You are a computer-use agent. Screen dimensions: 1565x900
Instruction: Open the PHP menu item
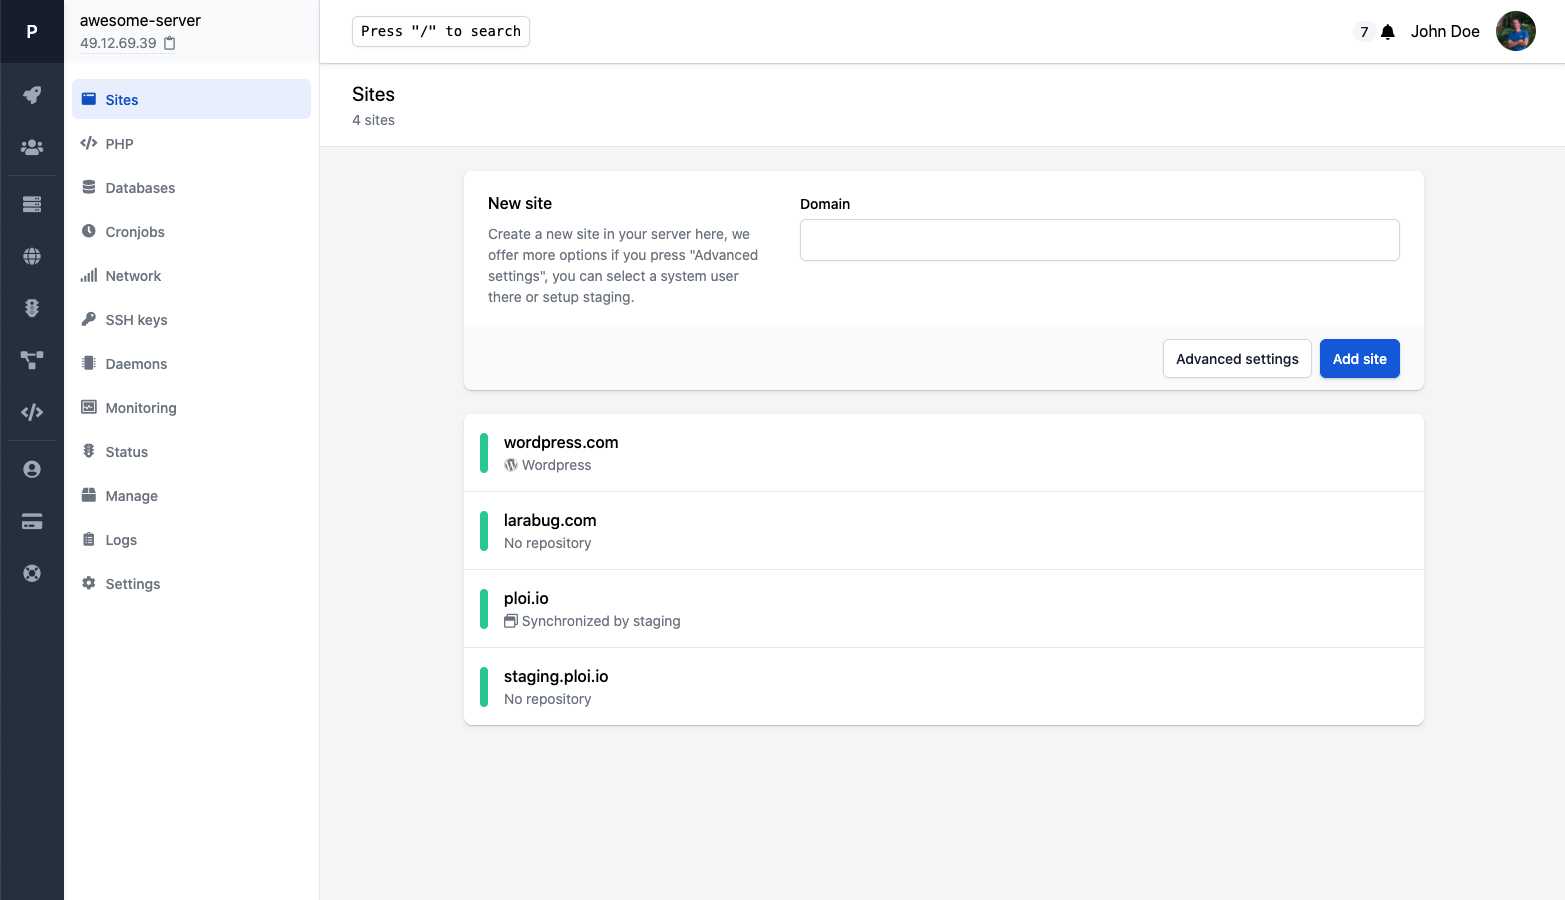click(191, 143)
